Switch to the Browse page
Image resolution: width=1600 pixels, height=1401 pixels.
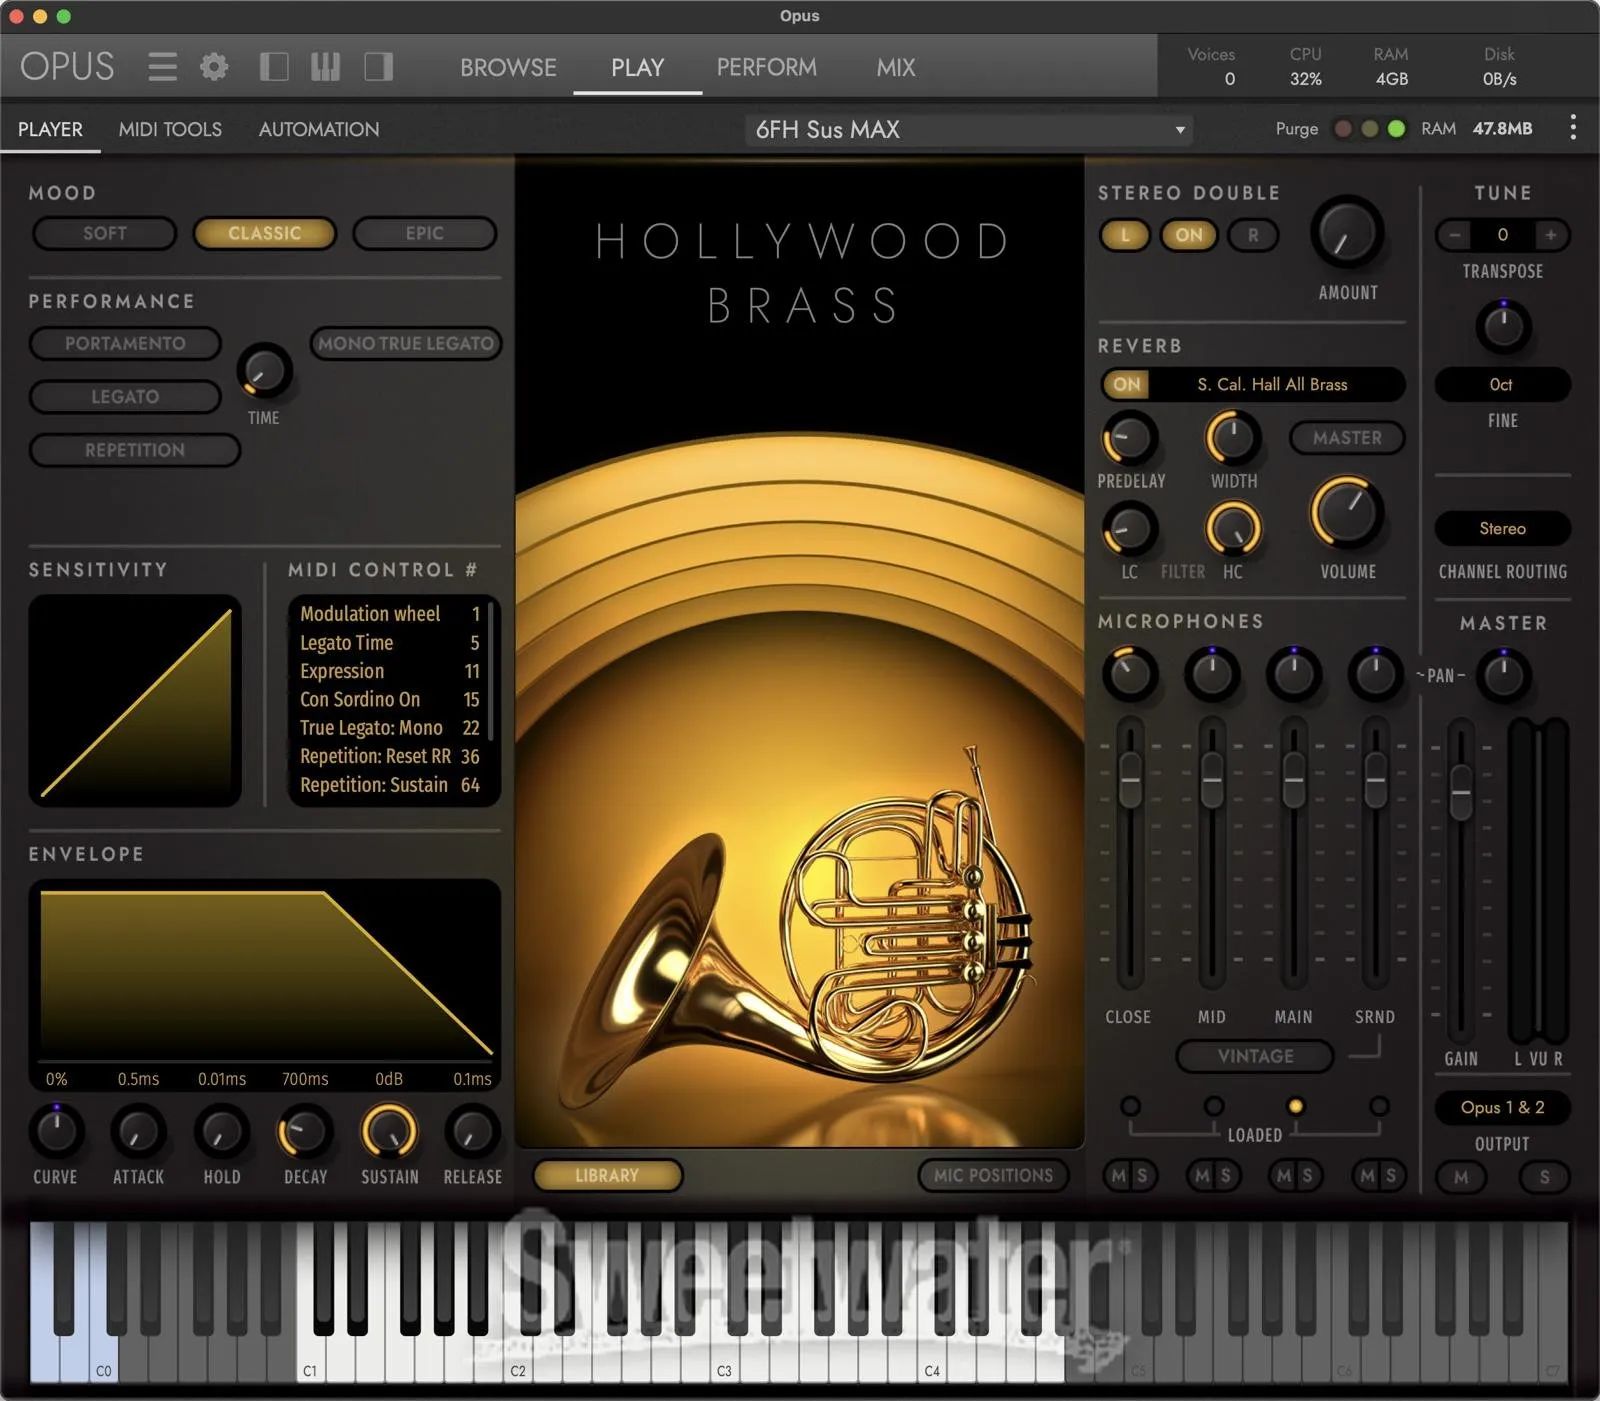pyautogui.click(x=508, y=67)
